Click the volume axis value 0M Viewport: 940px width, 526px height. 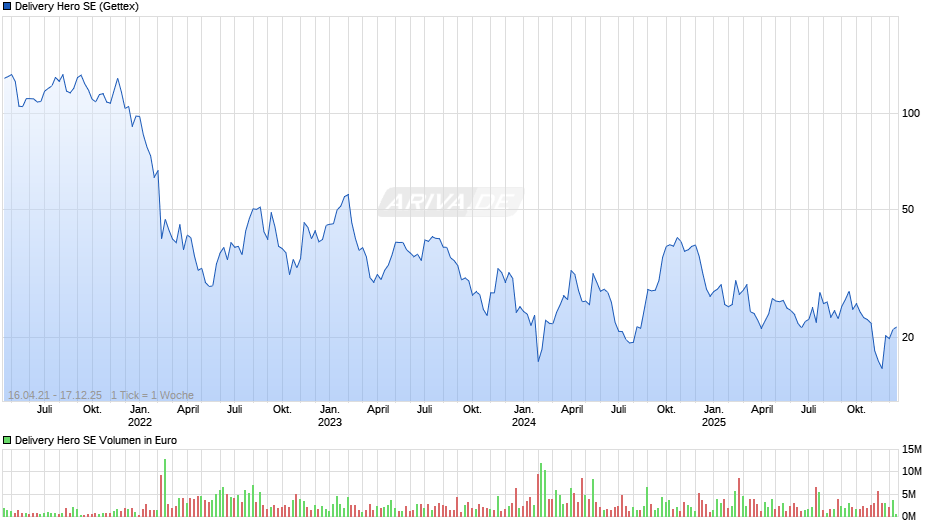pos(909,516)
